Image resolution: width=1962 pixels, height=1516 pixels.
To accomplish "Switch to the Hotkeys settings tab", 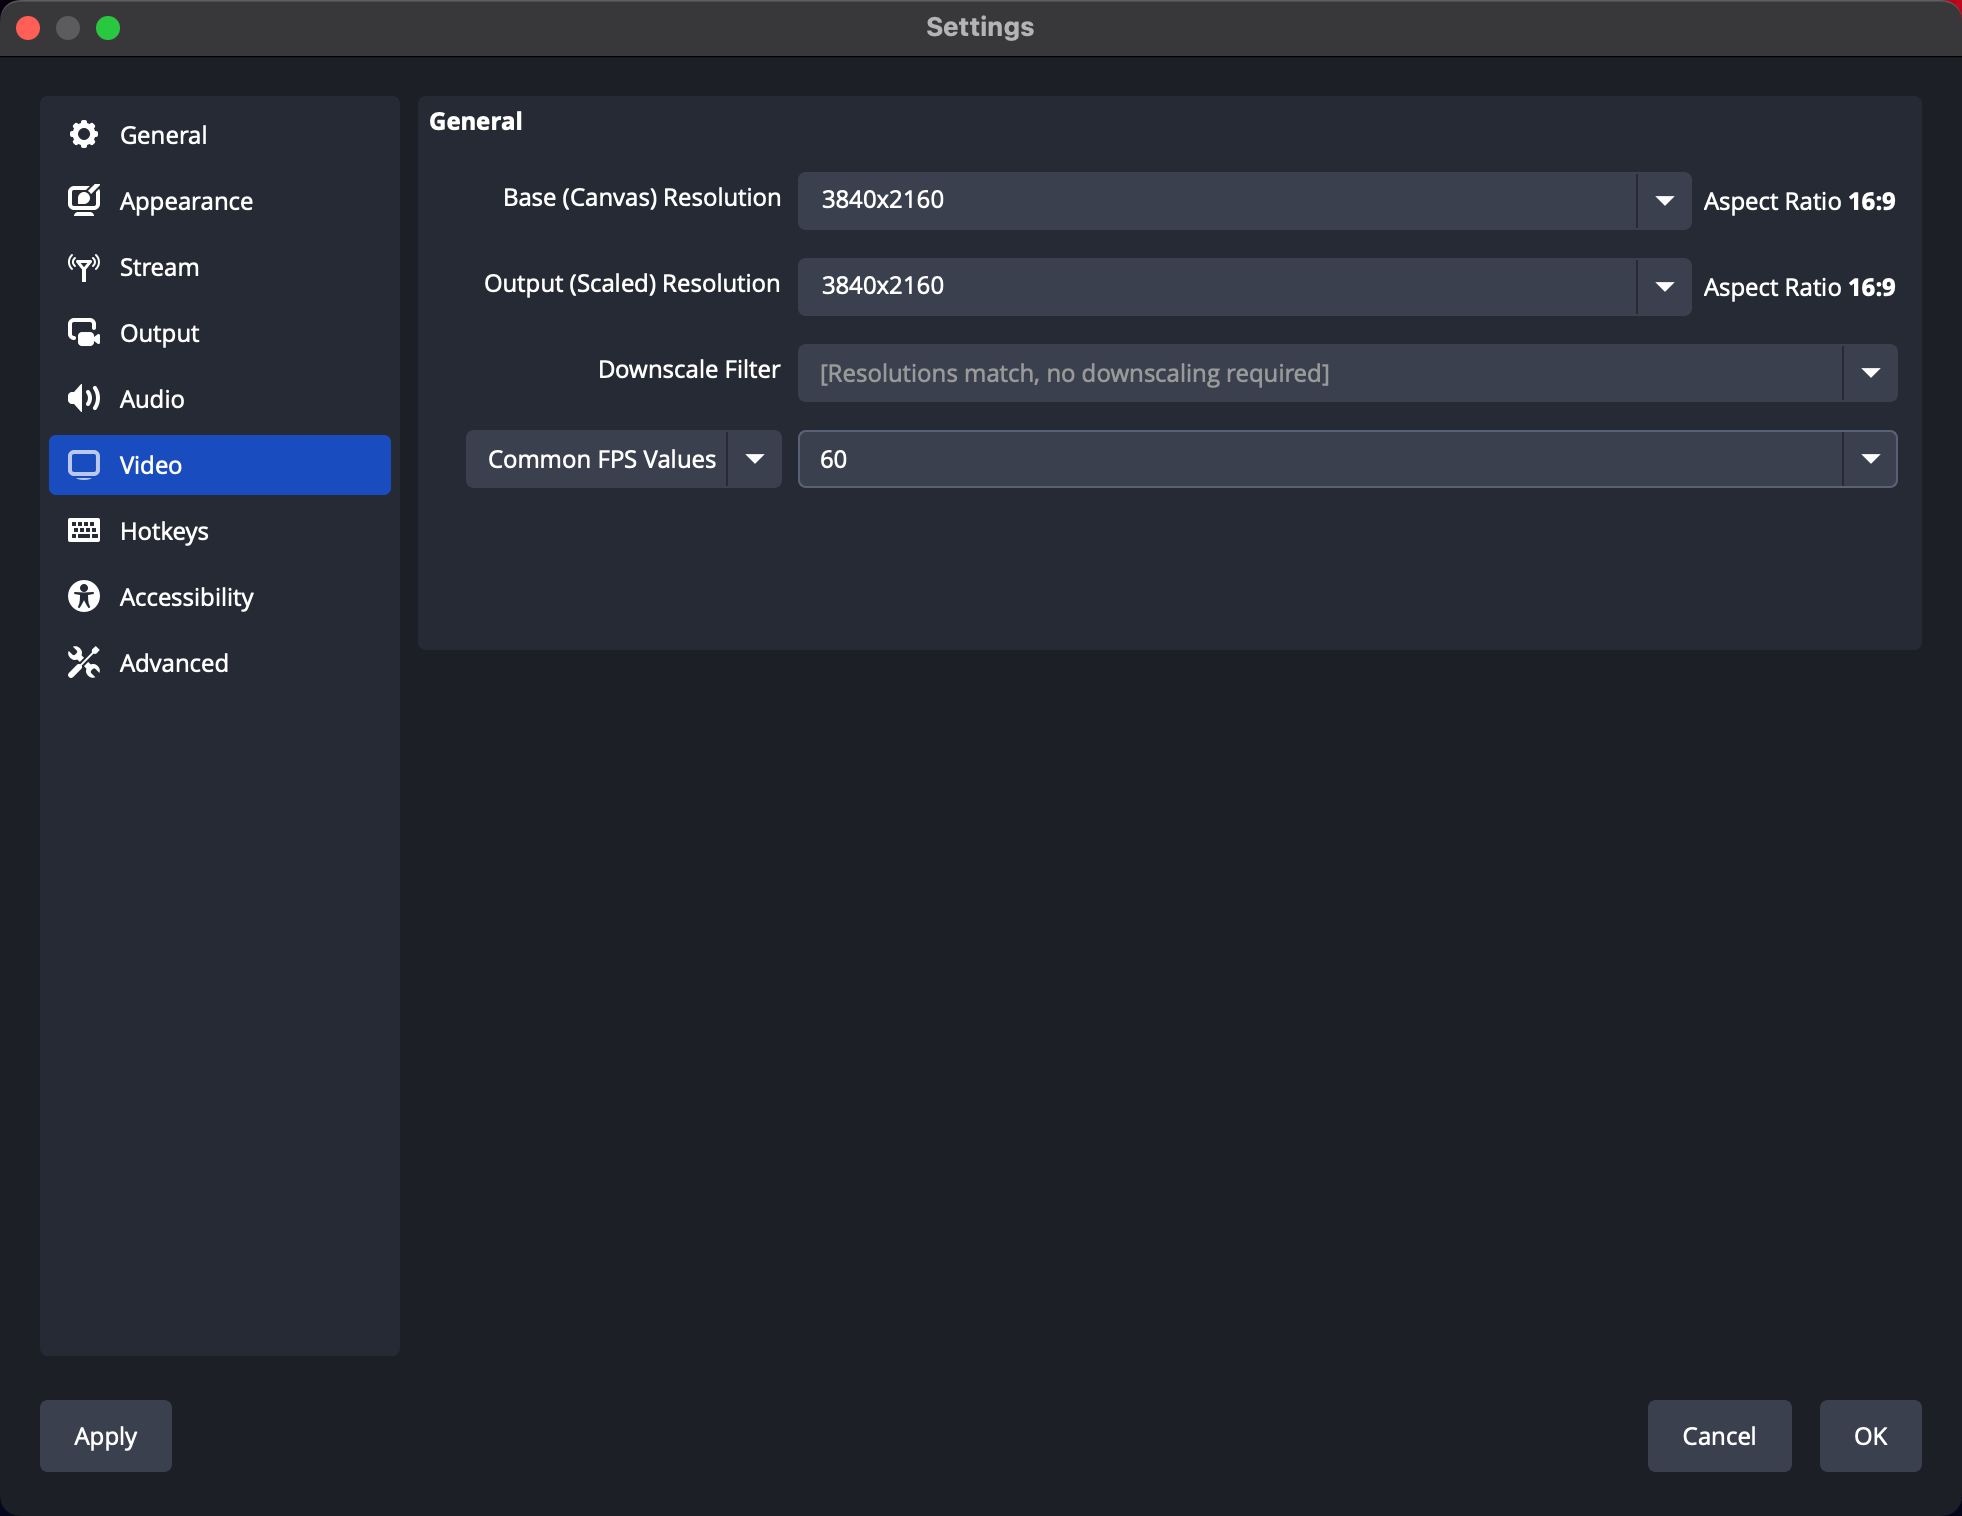I will click(x=164, y=531).
